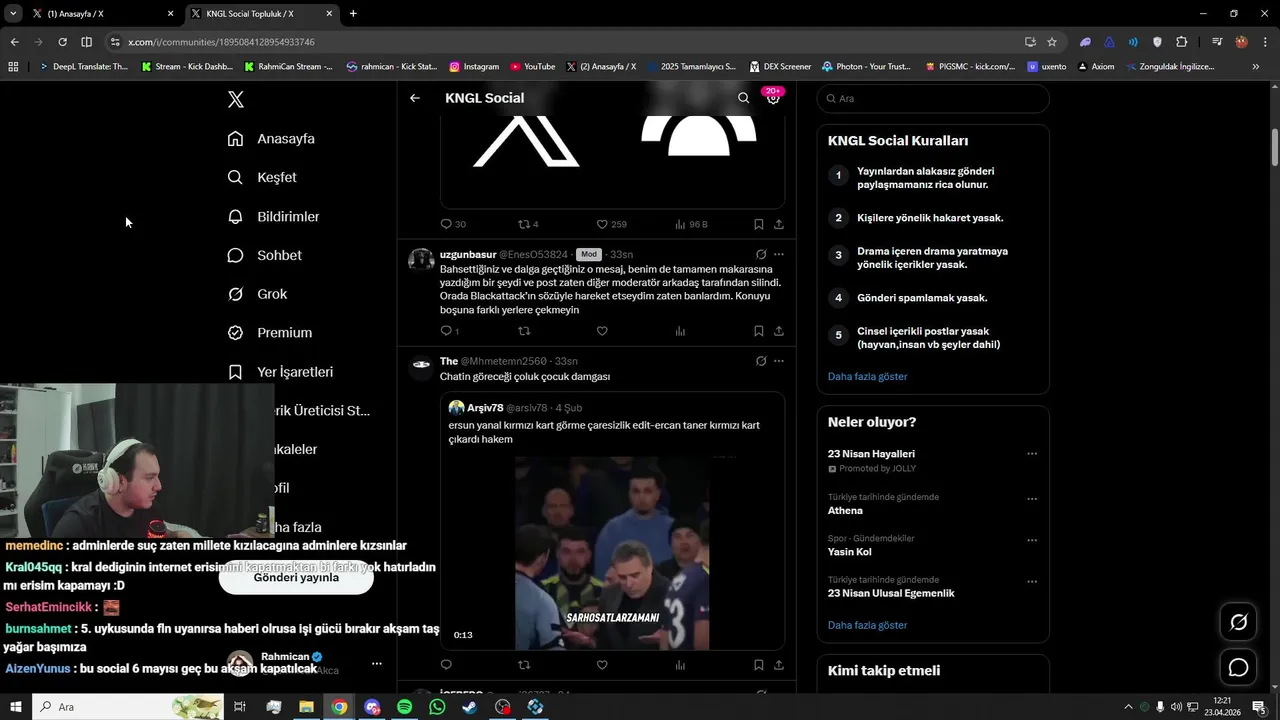This screenshot has width=1280, height=720.
Task: Open more options for 23 Nisan Ulusal Egemenlik
Action: [1032, 581]
